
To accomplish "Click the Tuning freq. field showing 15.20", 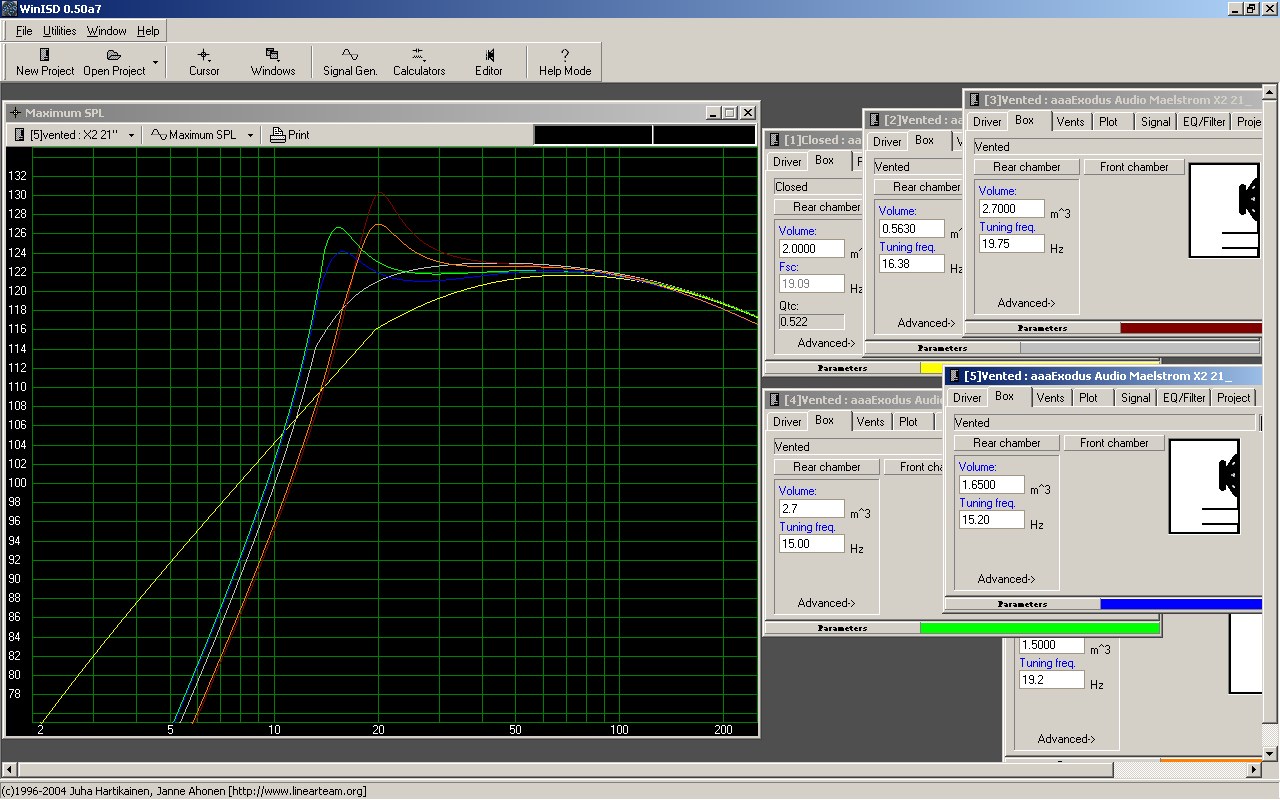I will [992, 520].
